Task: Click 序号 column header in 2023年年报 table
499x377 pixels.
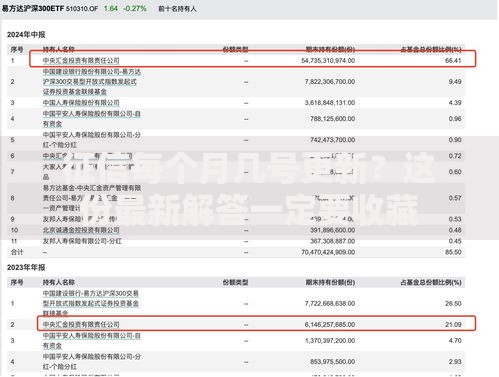Action: (17, 282)
